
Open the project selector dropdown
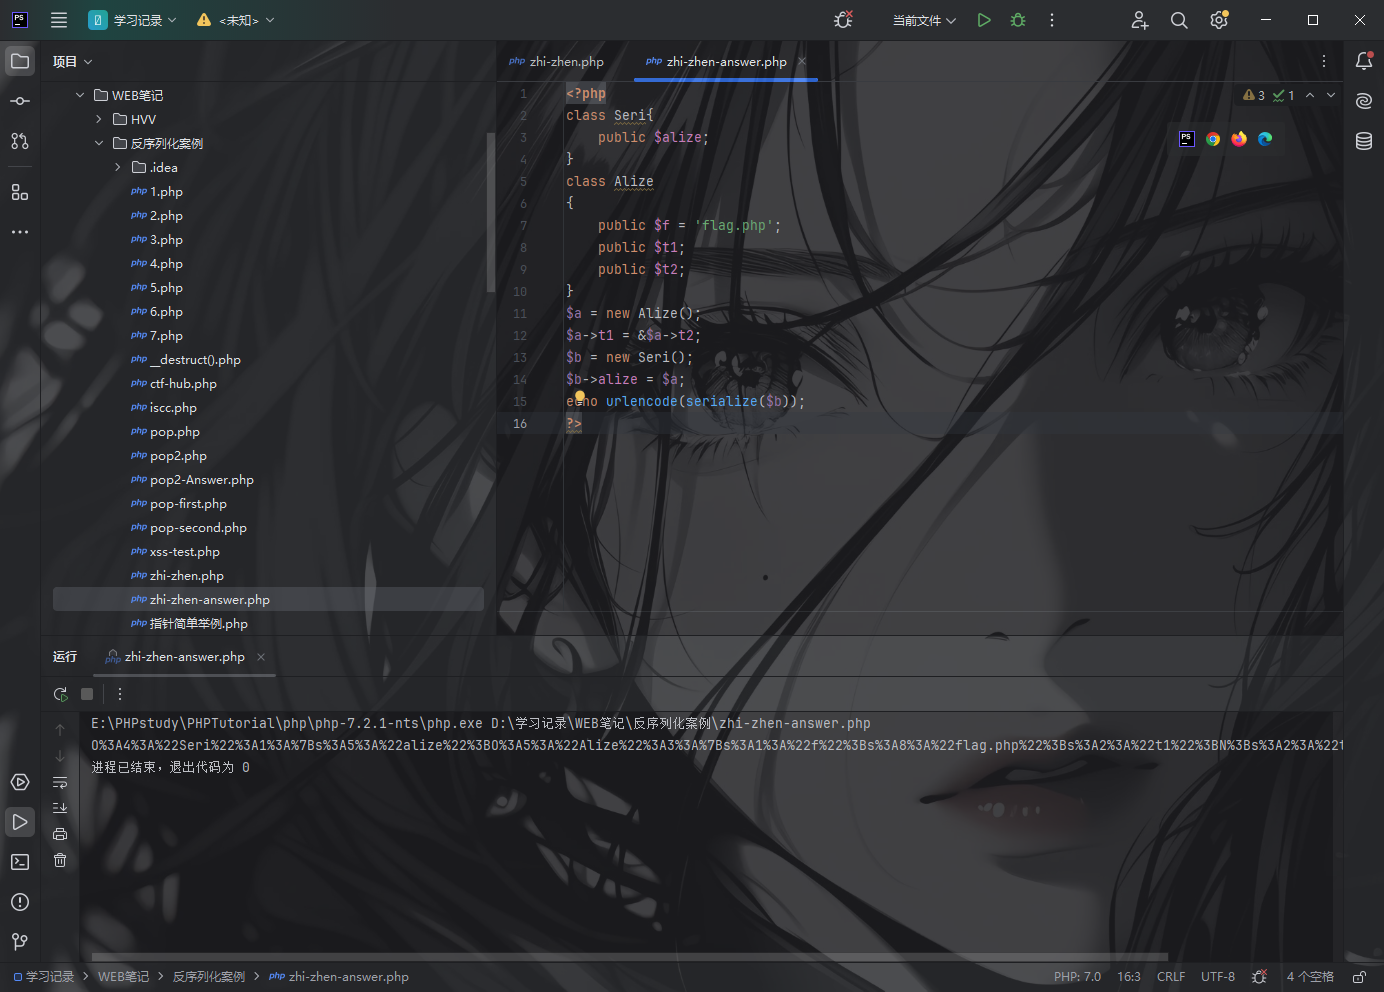point(133,20)
